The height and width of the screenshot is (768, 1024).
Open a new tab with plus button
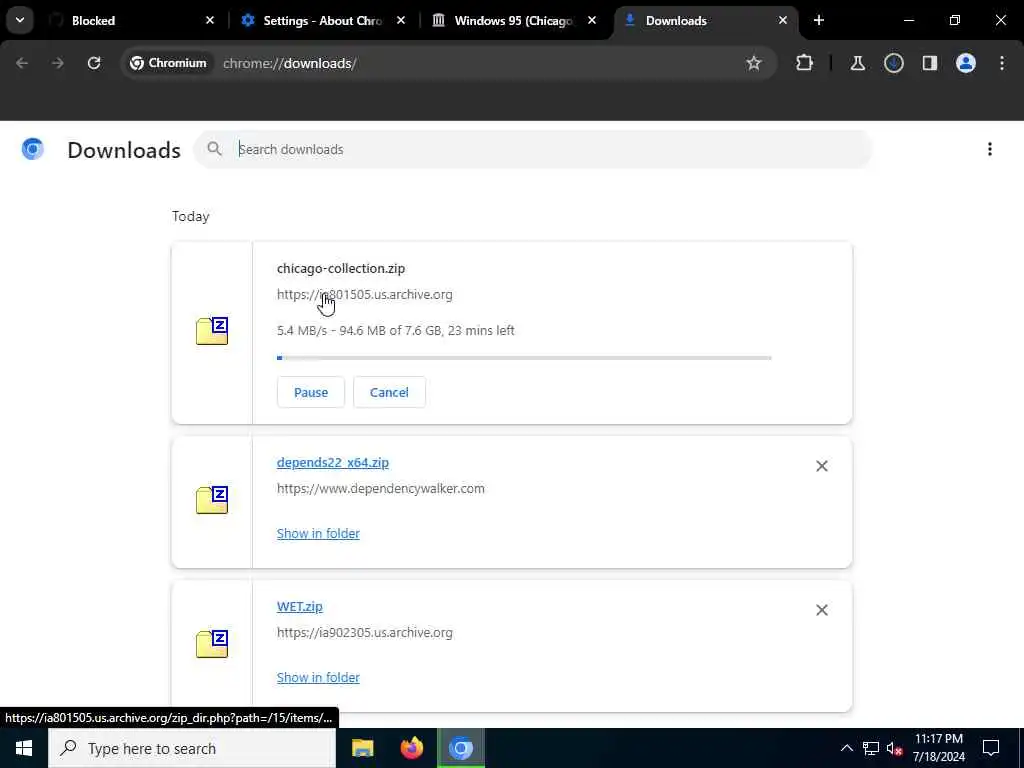(819, 20)
